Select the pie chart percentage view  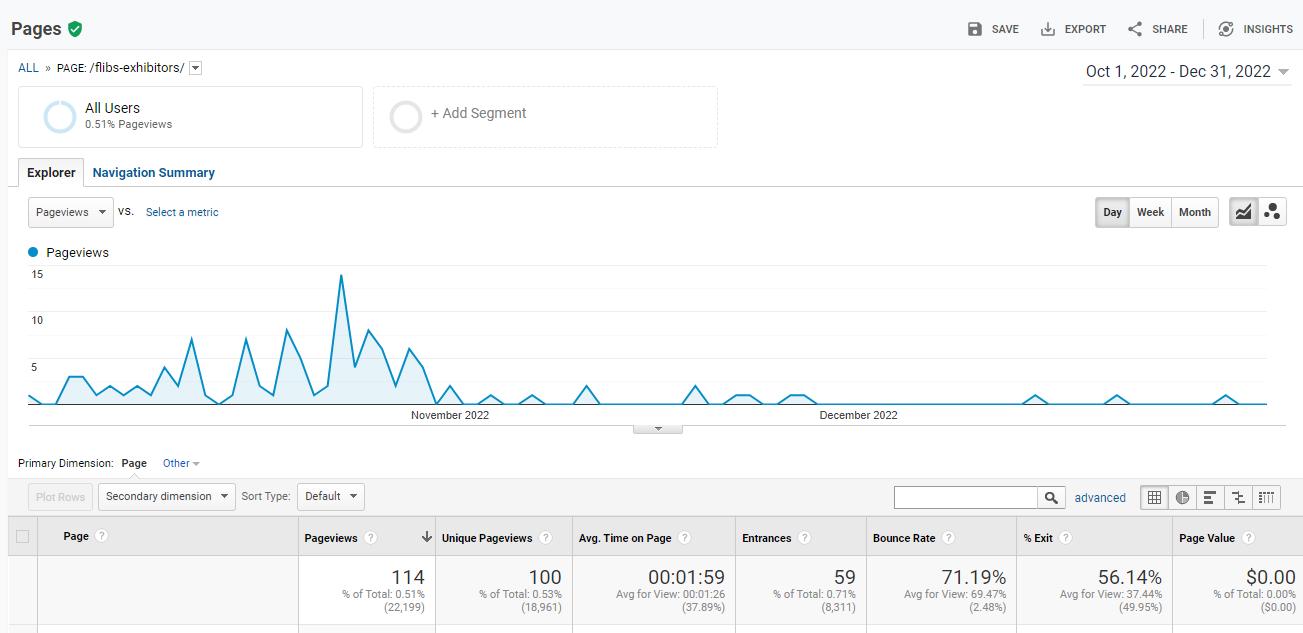[x=1183, y=497]
